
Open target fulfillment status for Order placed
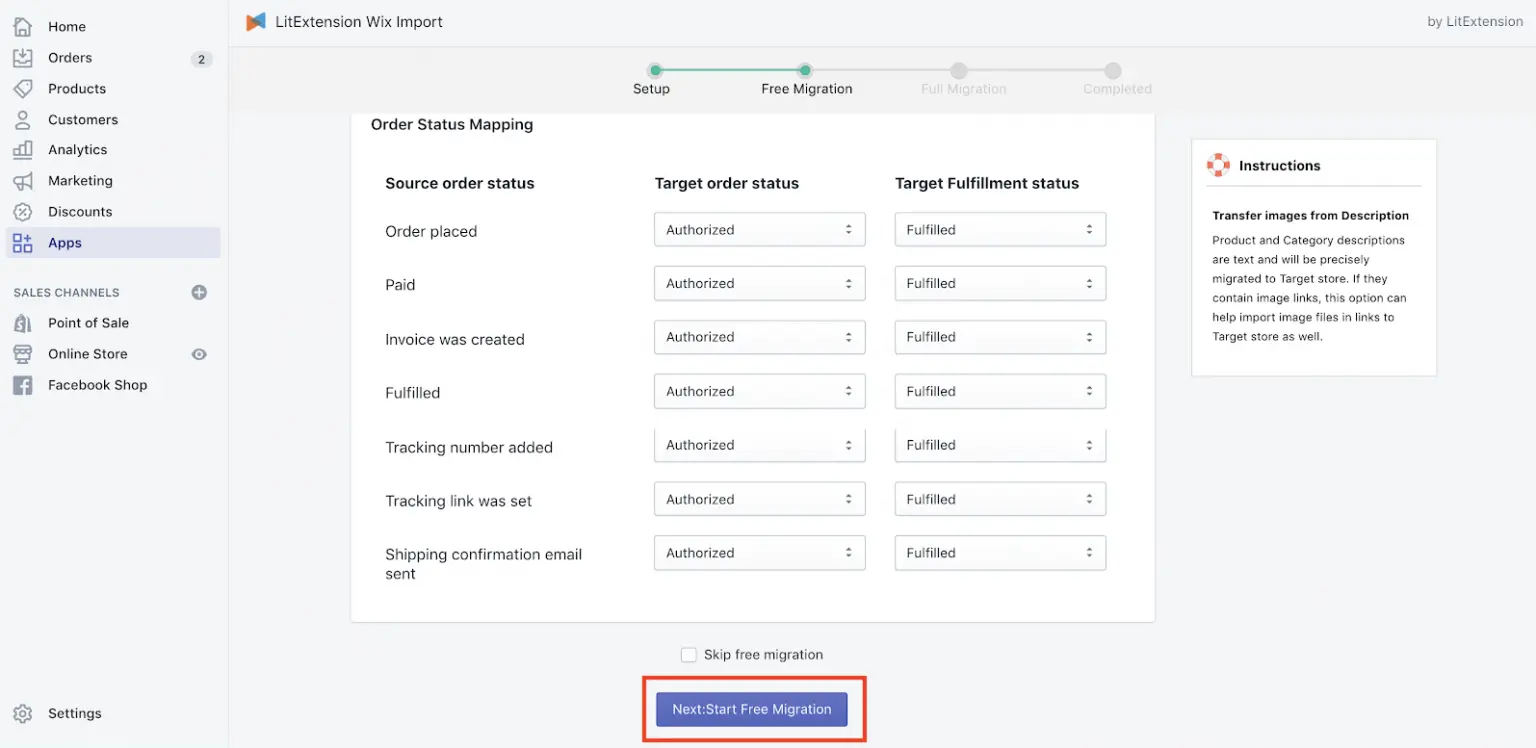pyautogui.click(x=1000, y=230)
